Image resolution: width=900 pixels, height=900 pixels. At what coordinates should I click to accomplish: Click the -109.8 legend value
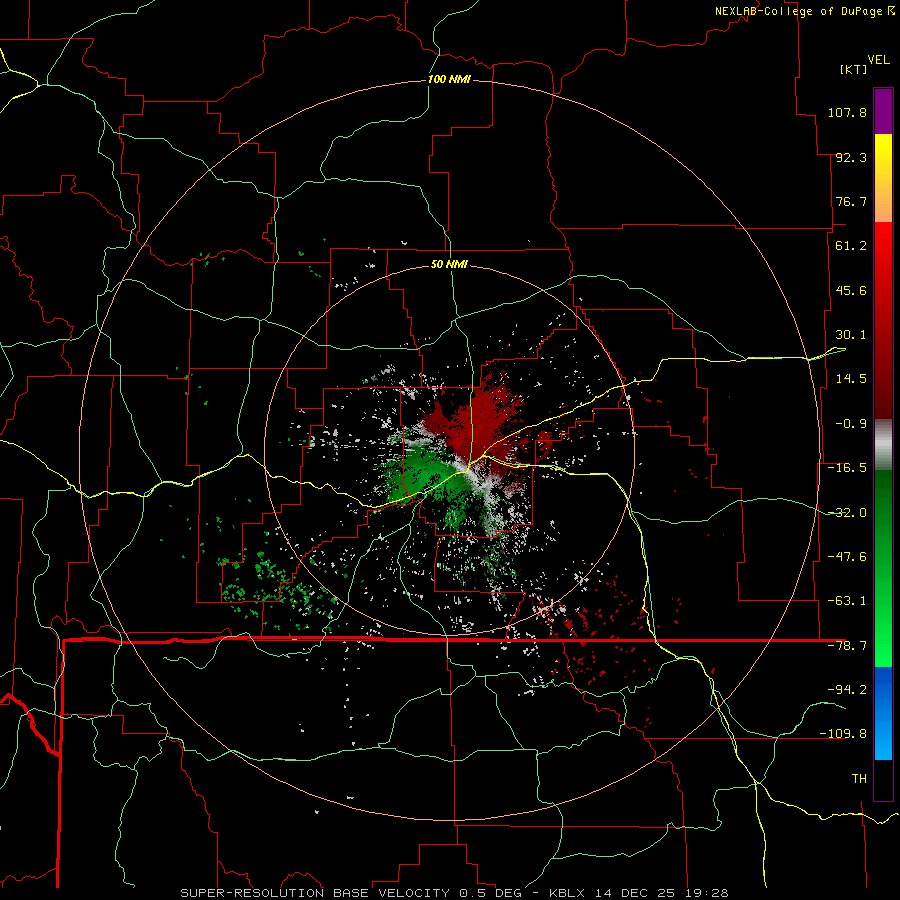click(x=843, y=734)
